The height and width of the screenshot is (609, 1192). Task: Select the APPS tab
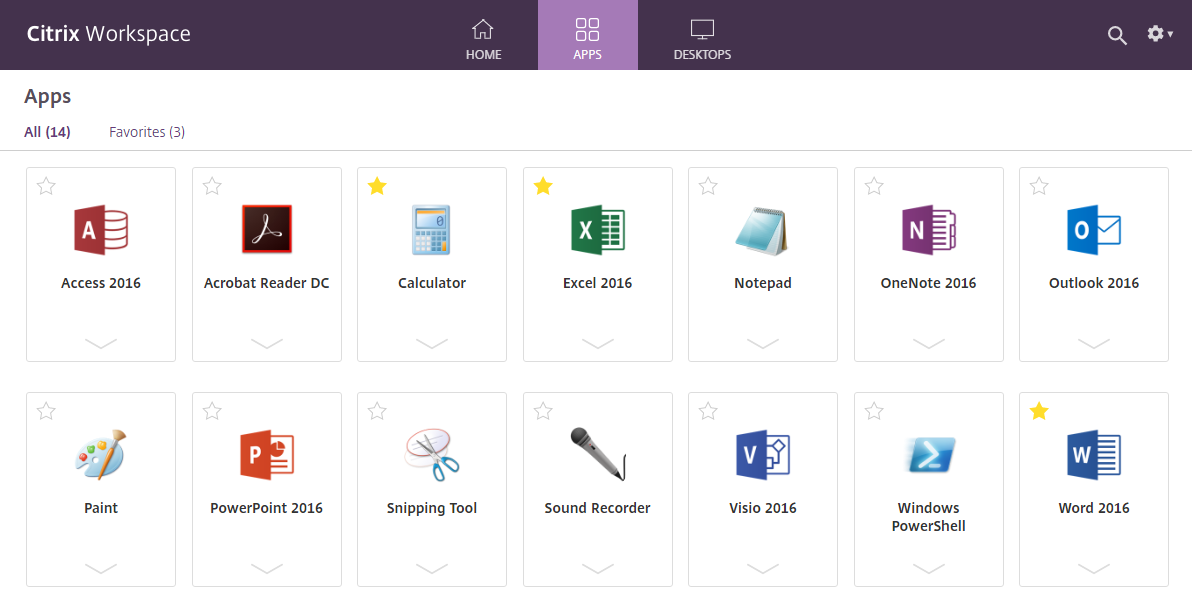[588, 35]
